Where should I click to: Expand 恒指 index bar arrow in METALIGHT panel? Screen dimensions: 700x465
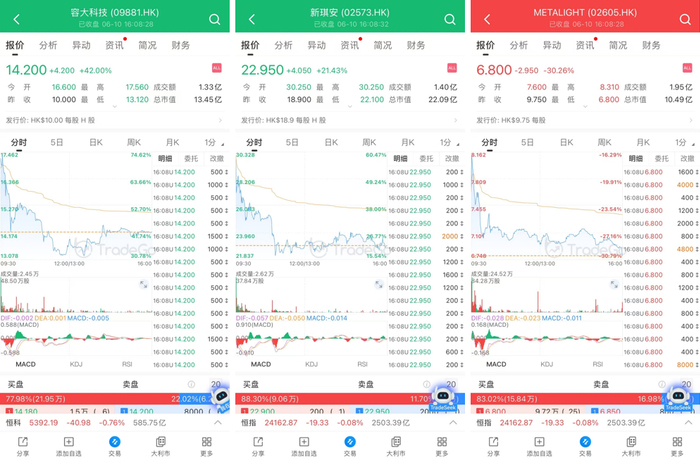click(x=688, y=423)
